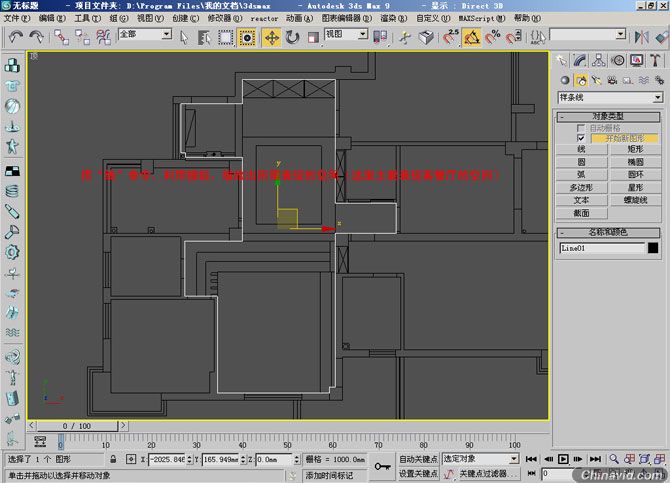Activate the Select and Link tool
This screenshot has width=670, height=483.
[x=61, y=37]
